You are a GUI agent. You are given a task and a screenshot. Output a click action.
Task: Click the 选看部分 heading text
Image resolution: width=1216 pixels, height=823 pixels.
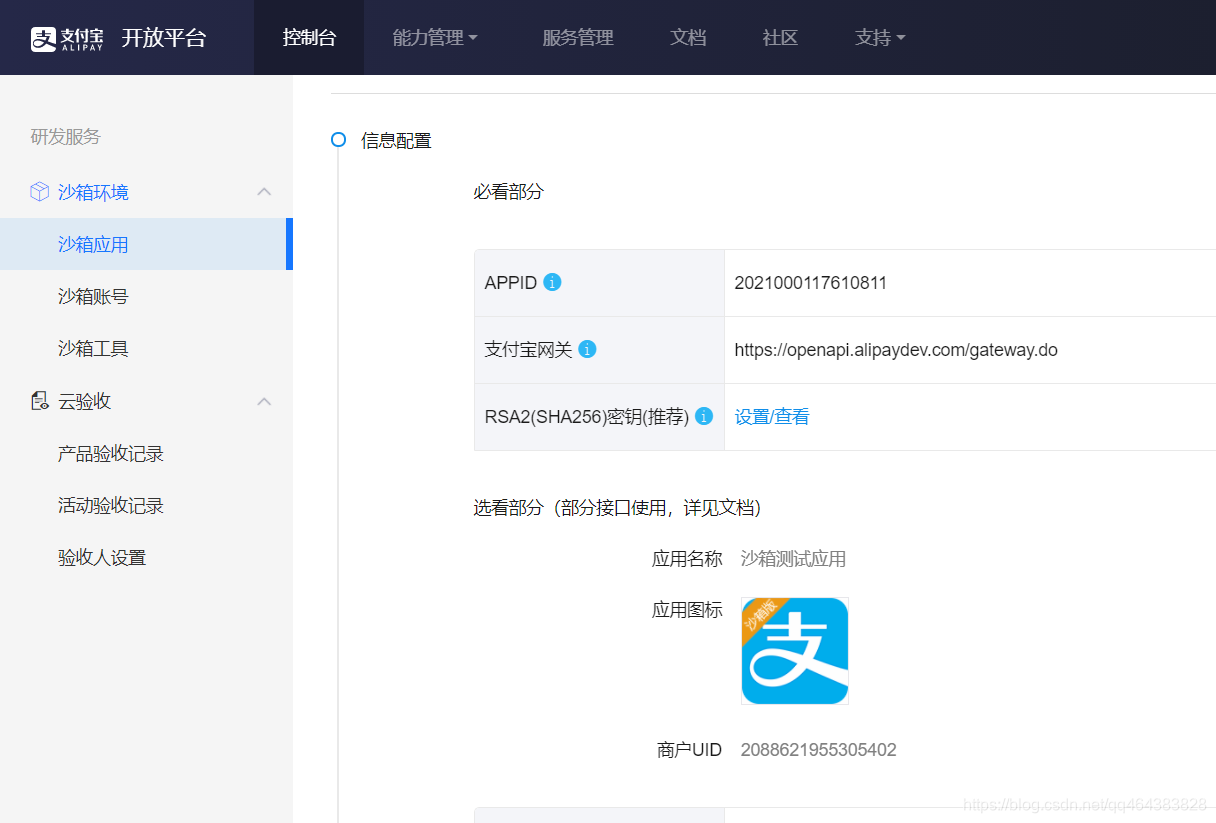617,508
